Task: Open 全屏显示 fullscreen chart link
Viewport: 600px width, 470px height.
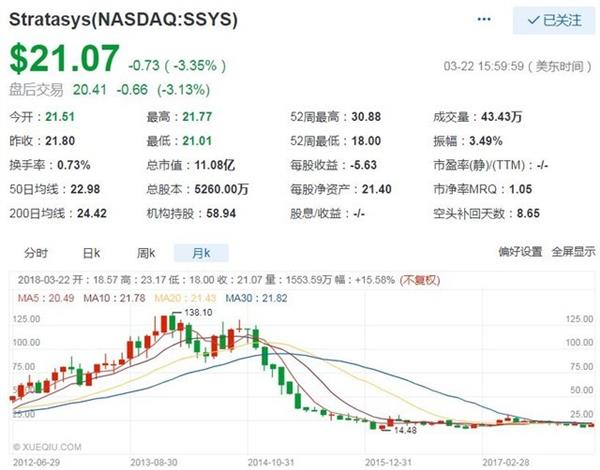Action: pos(573,251)
